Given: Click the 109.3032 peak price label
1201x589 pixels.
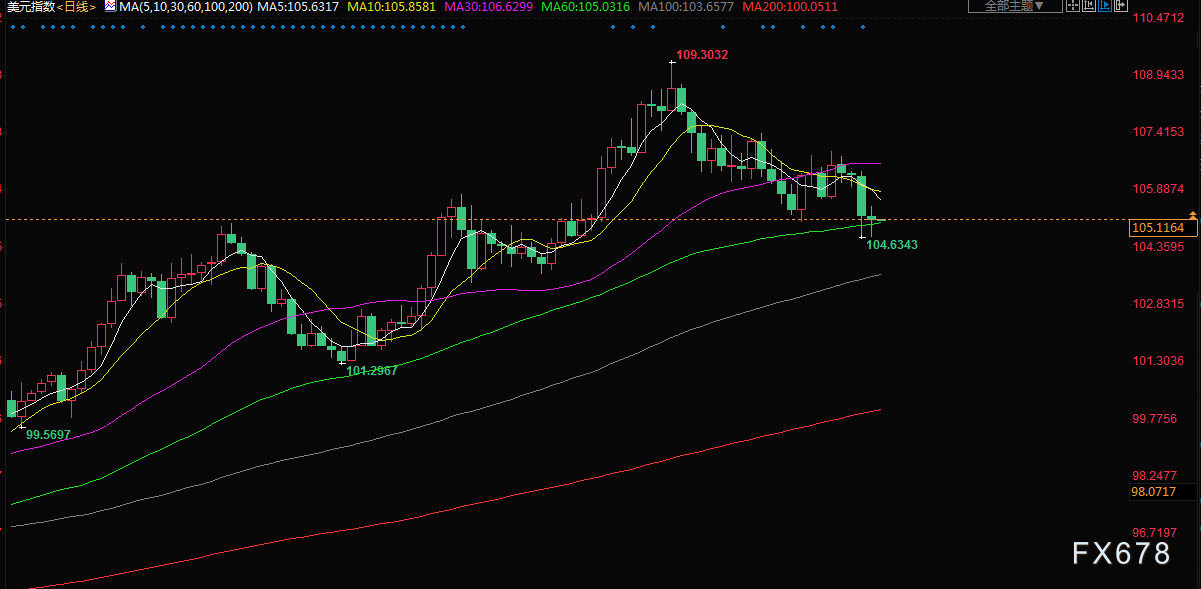Looking at the screenshot, I should (702, 54).
